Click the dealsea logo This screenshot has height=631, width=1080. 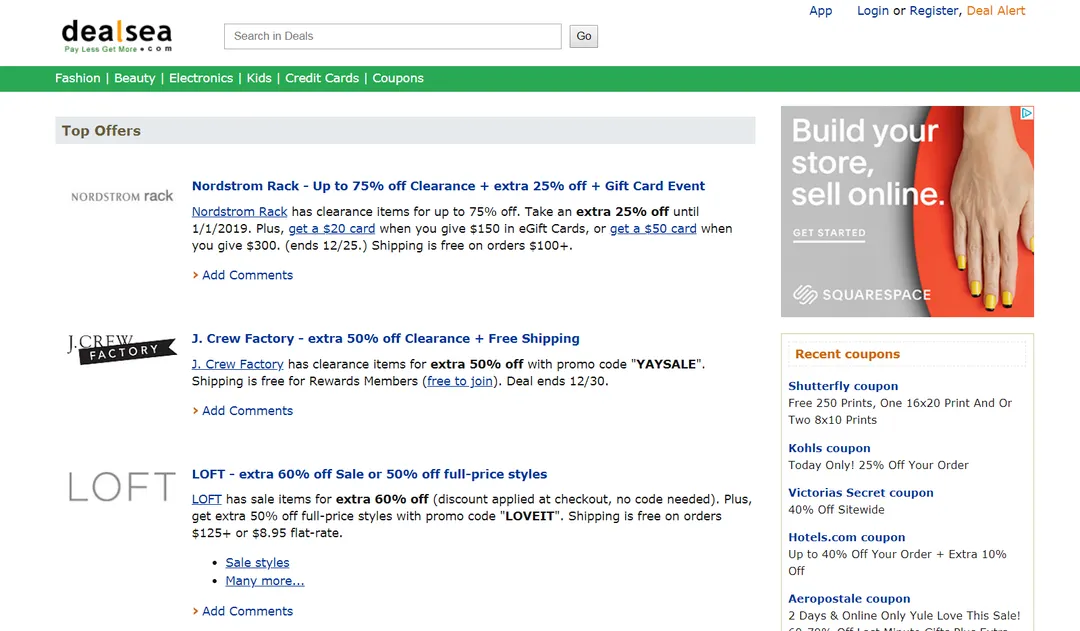pyautogui.click(x=116, y=36)
